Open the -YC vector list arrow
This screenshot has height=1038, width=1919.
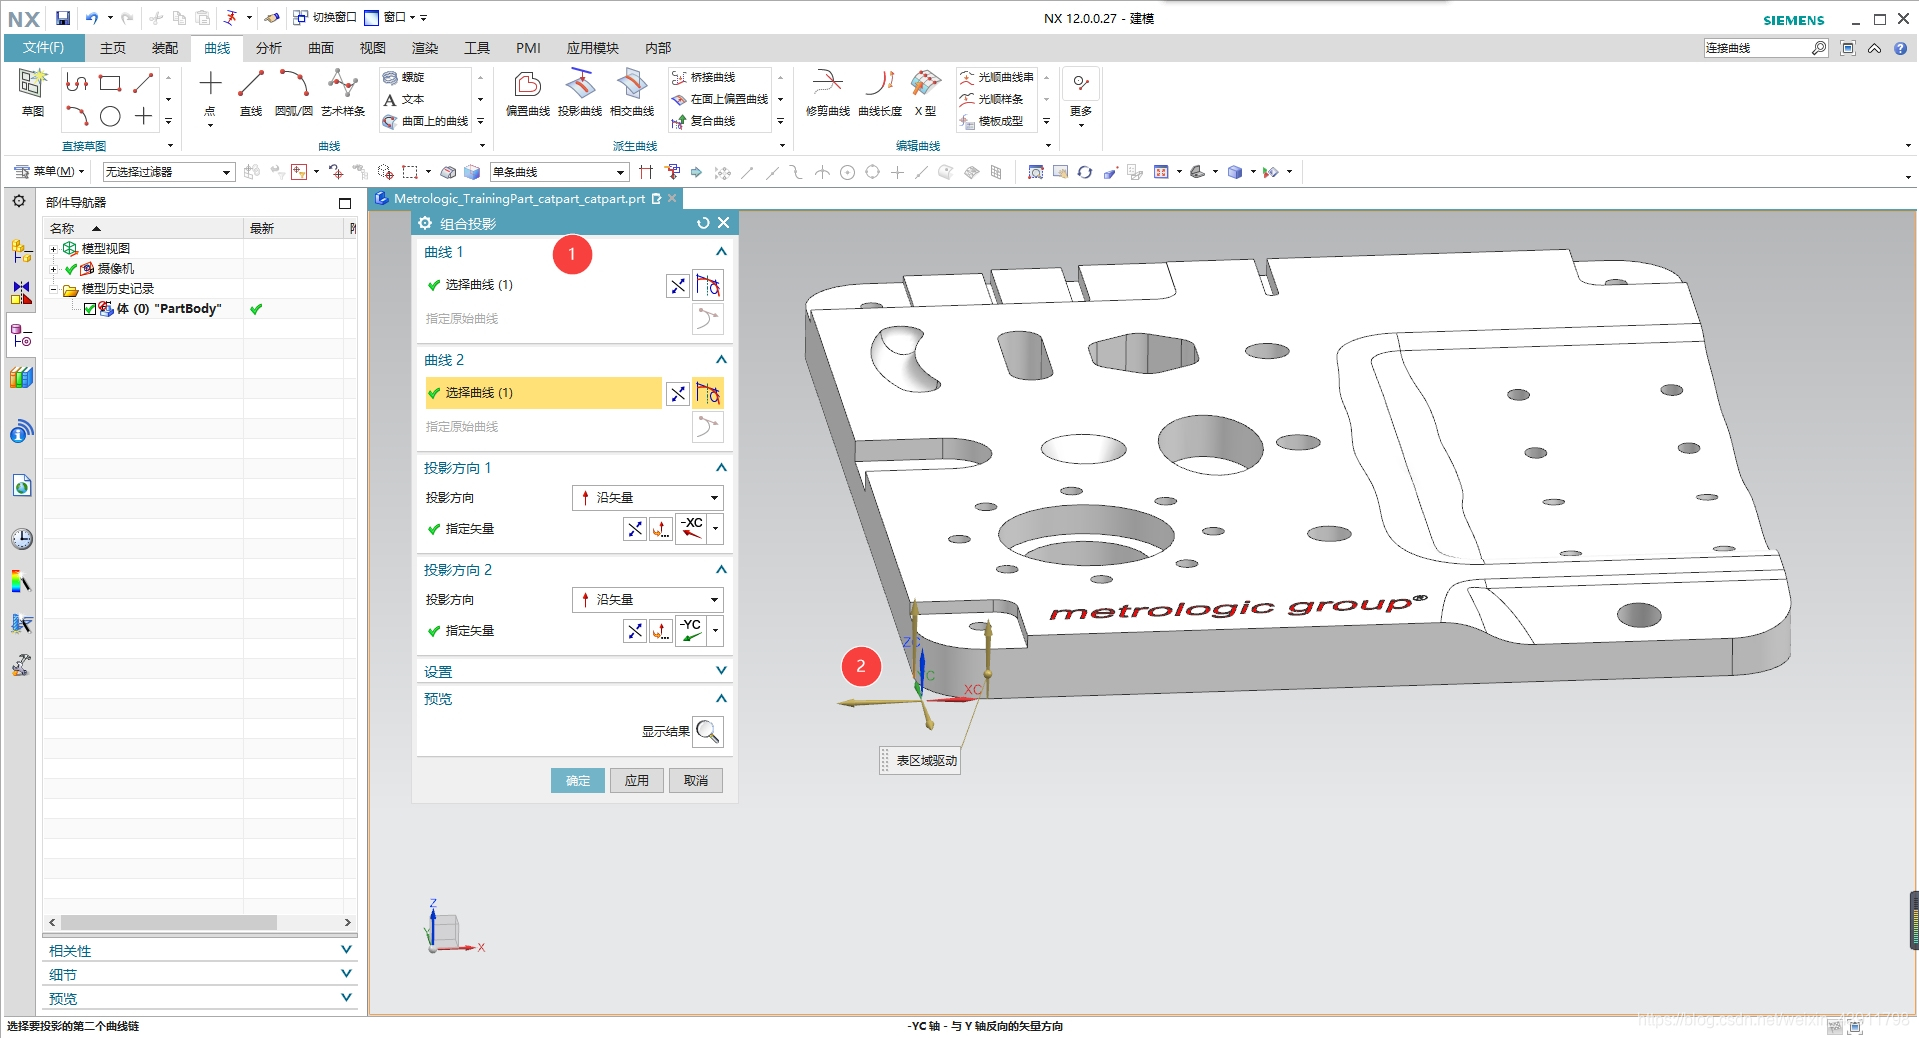[x=716, y=631]
